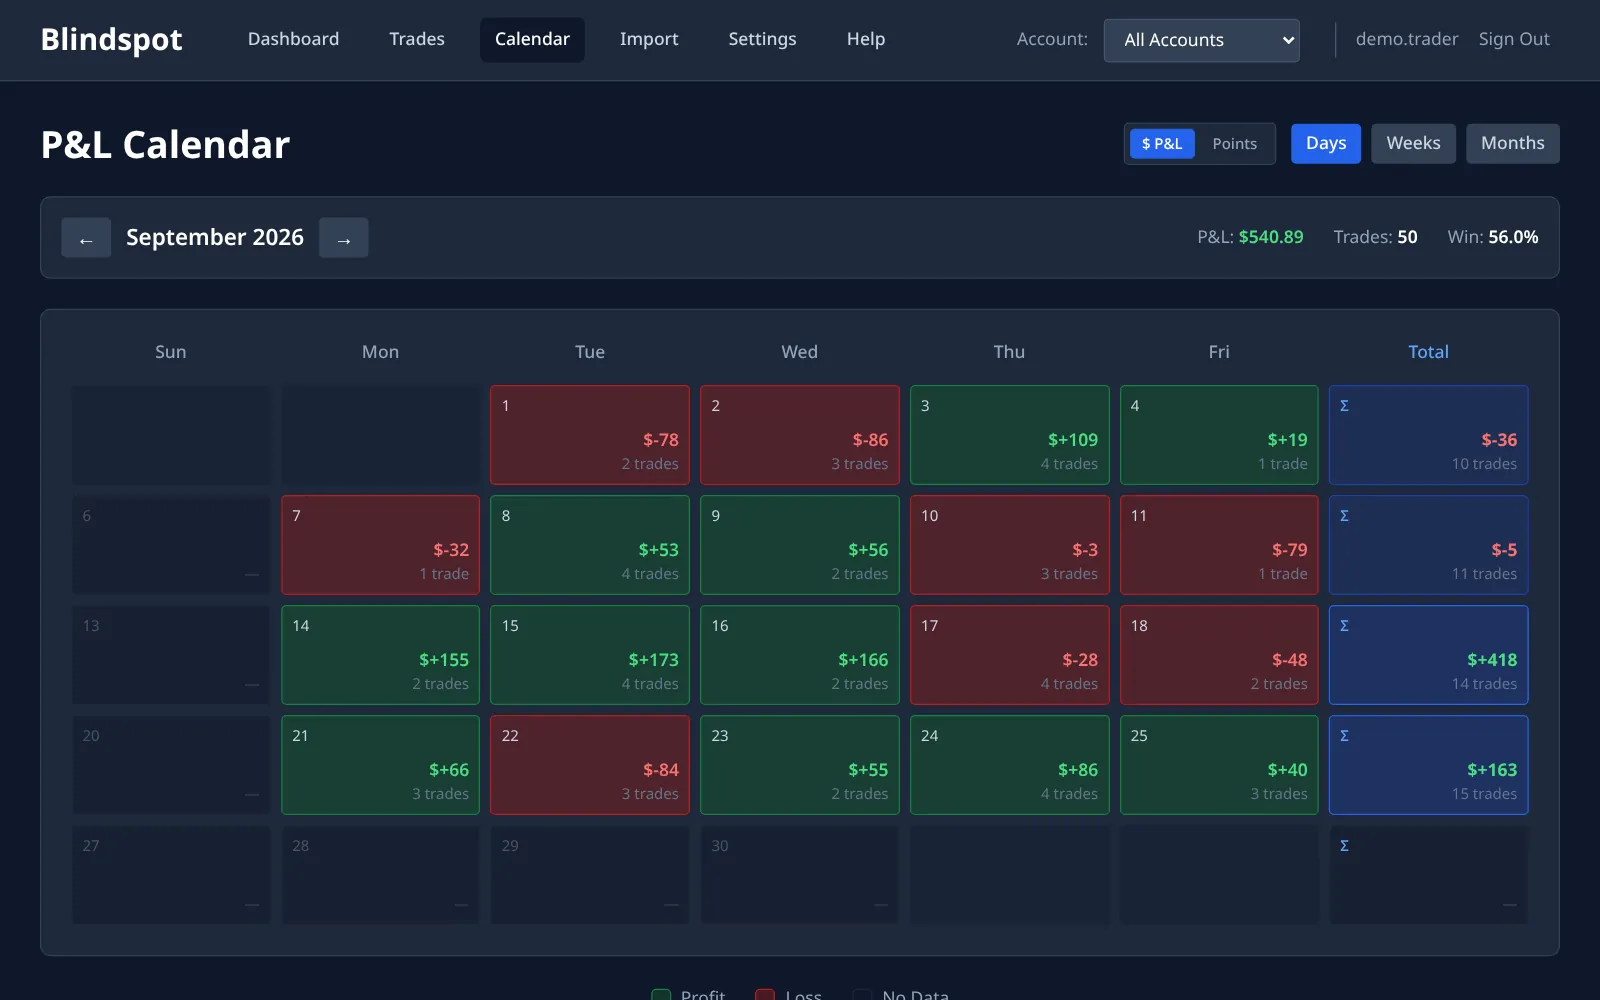Viewport: 1600px width, 1000px height.
Task: Open September 25 day with $+40
Action: pos(1219,765)
